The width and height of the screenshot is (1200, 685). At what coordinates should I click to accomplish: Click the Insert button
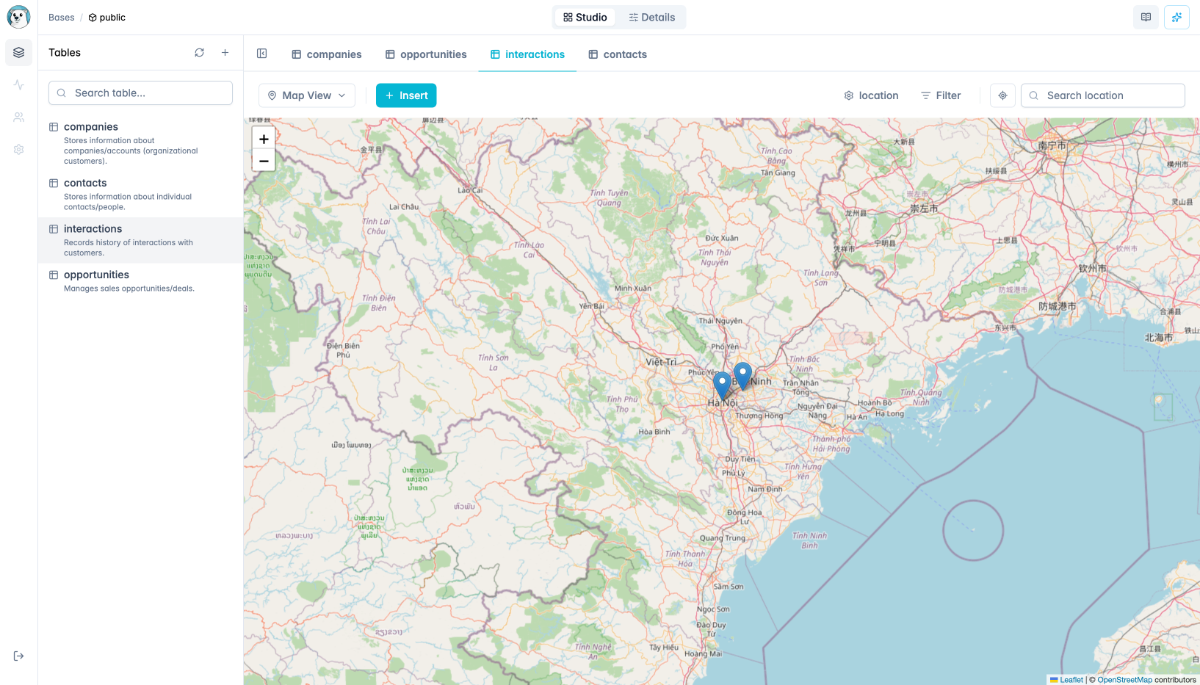point(406,95)
